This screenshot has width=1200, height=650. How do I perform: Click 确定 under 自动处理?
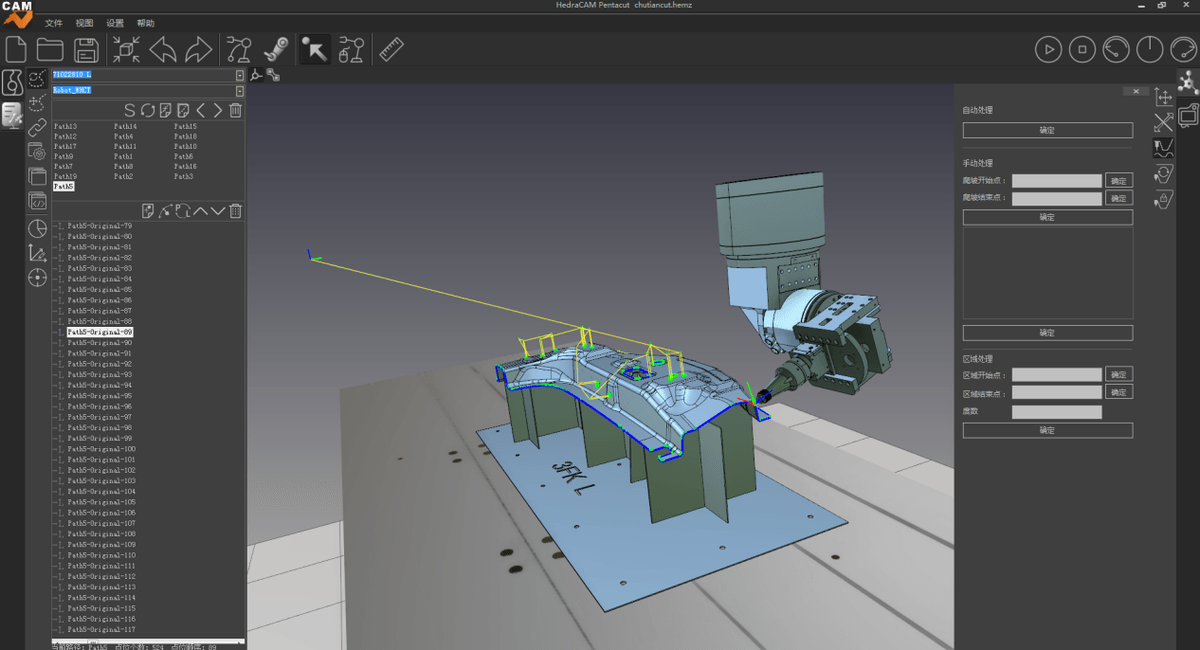(1047, 130)
